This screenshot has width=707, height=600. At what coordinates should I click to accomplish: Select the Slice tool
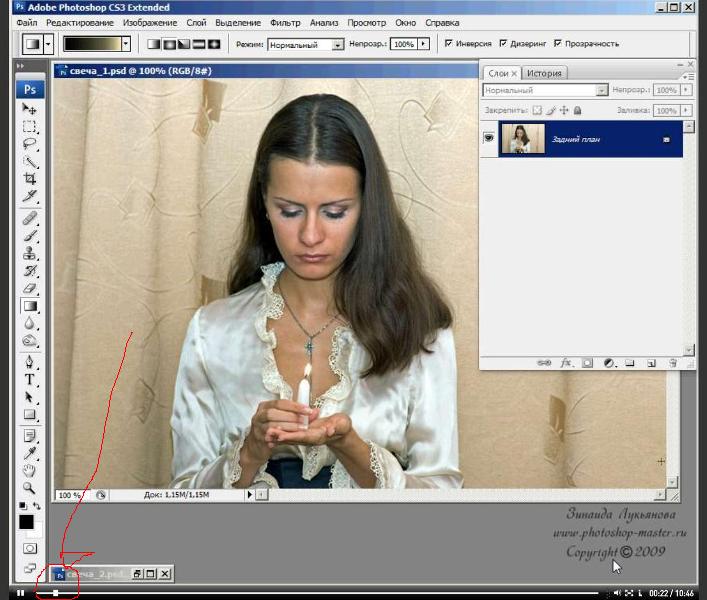click(x=29, y=196)
